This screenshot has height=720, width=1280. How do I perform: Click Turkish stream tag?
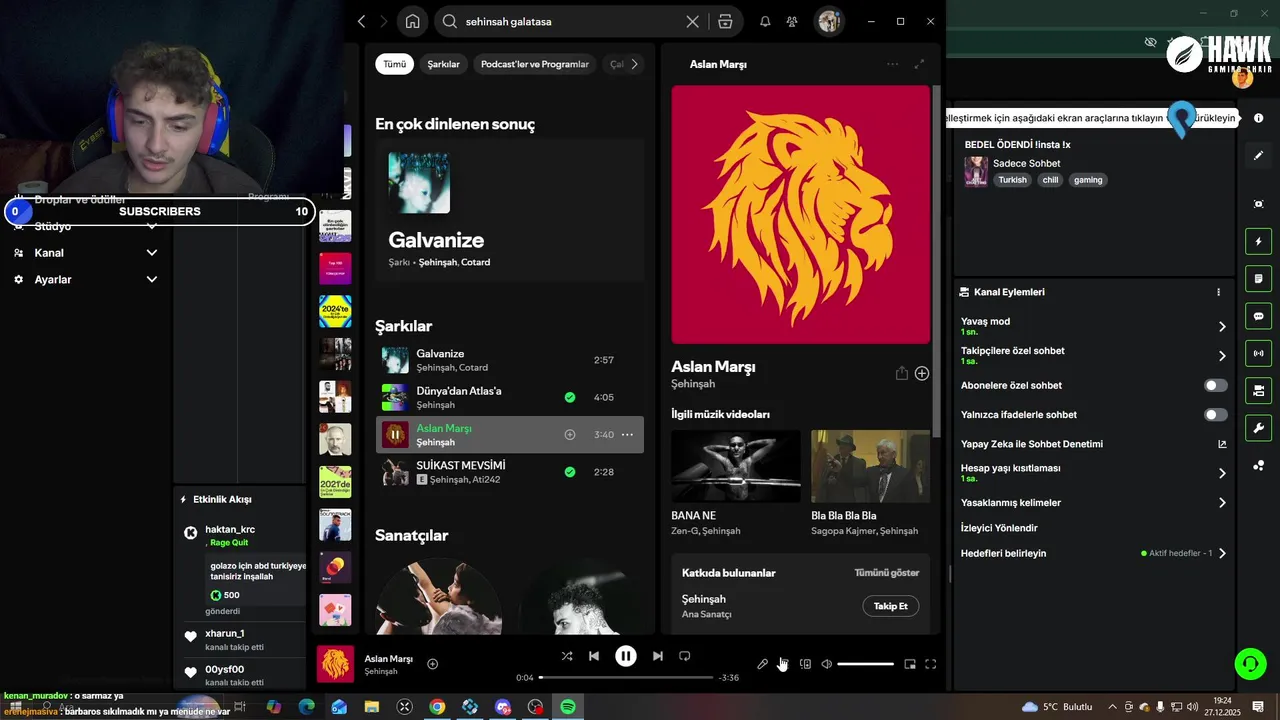pos(1012,180)
